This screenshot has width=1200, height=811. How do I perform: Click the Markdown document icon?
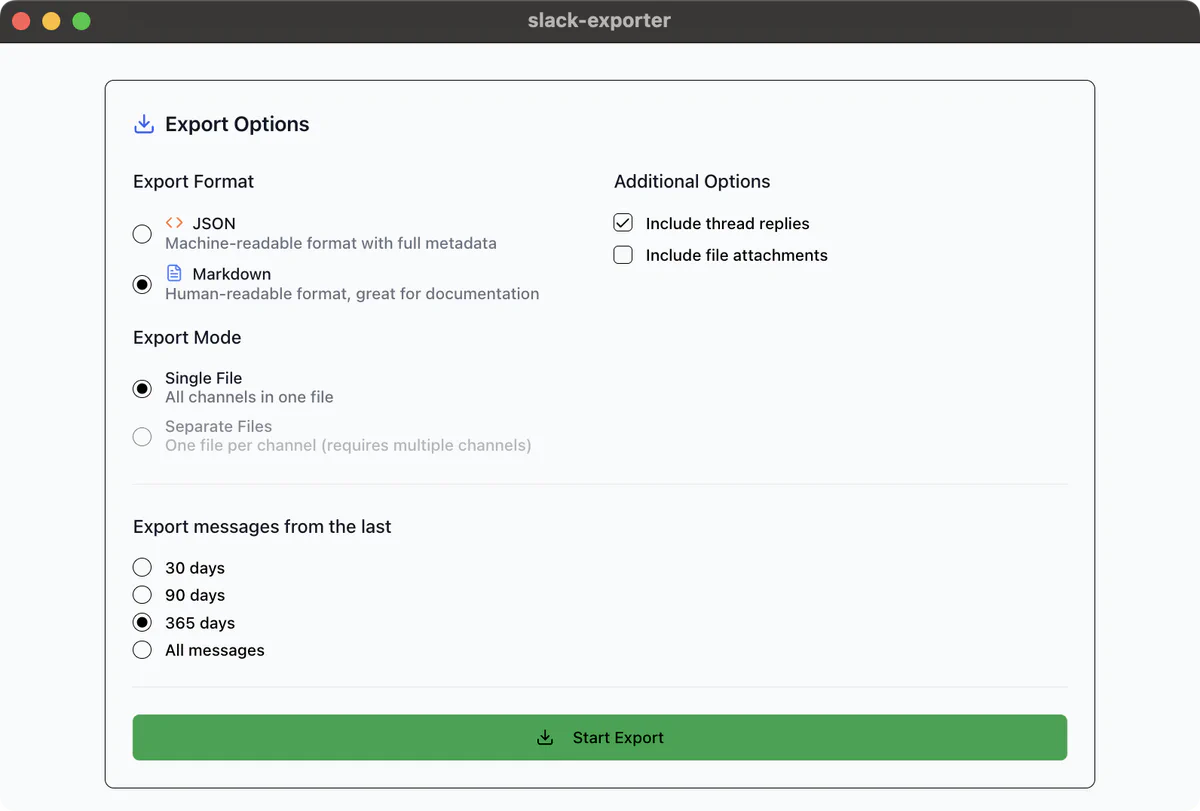[x=174, y=273]
